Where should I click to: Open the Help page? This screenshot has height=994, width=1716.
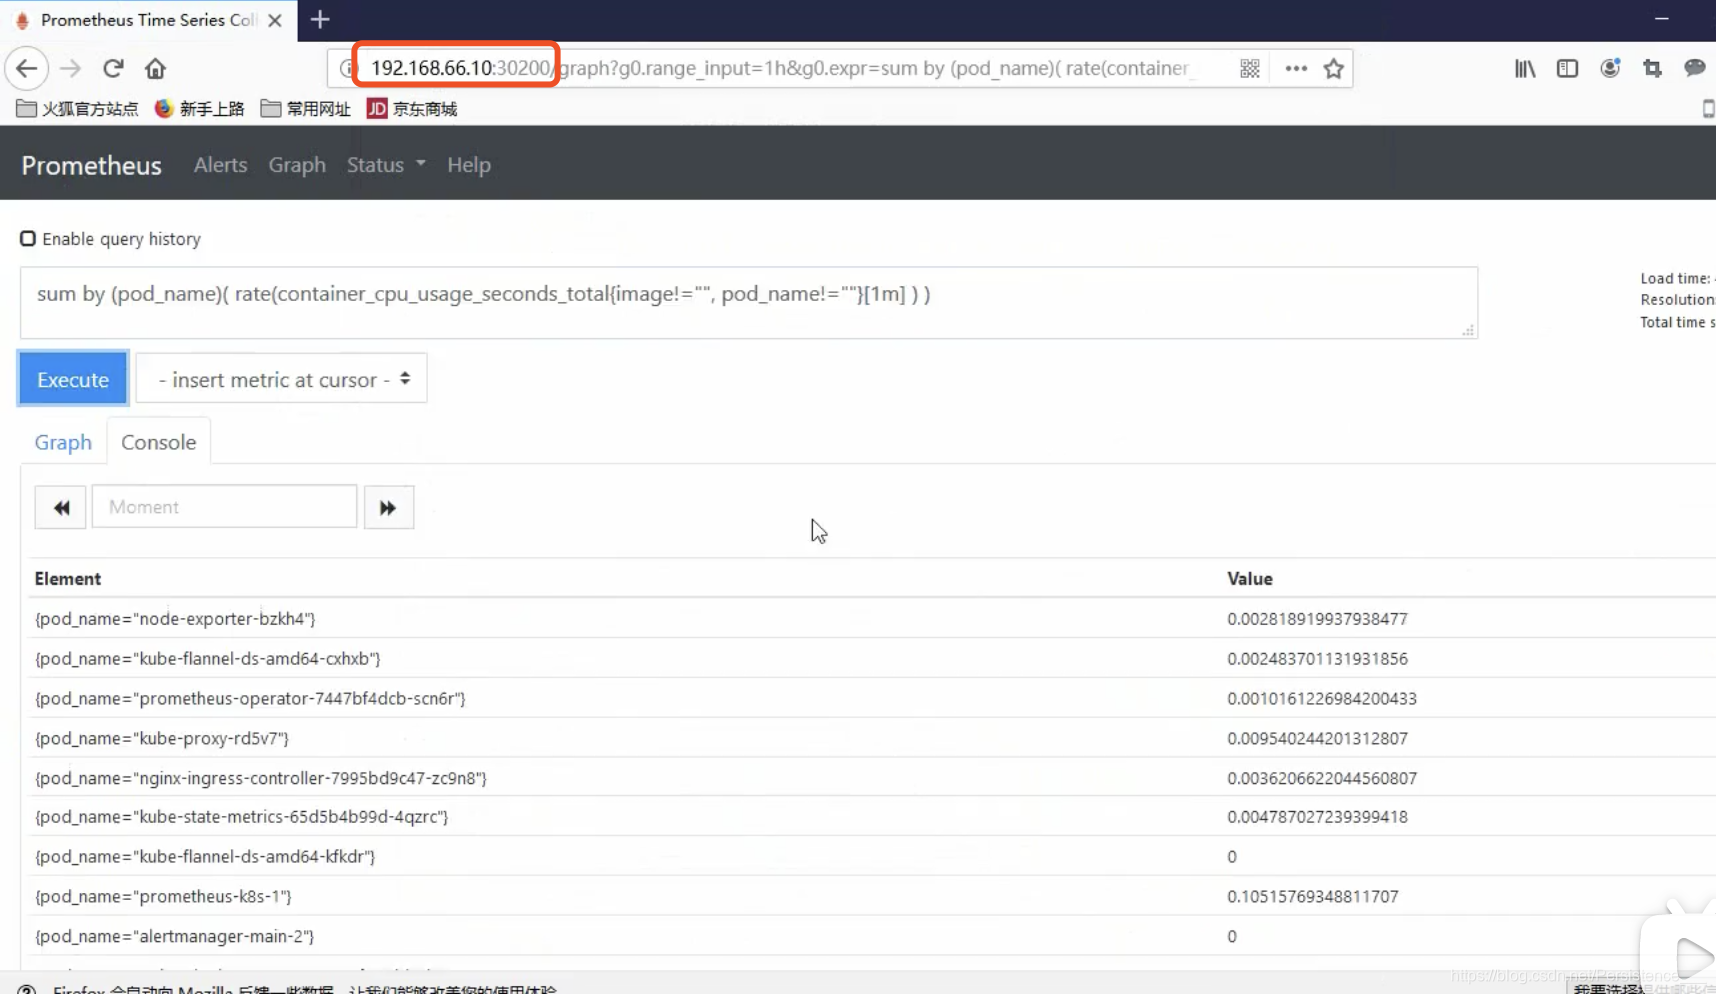pos(469,165)
